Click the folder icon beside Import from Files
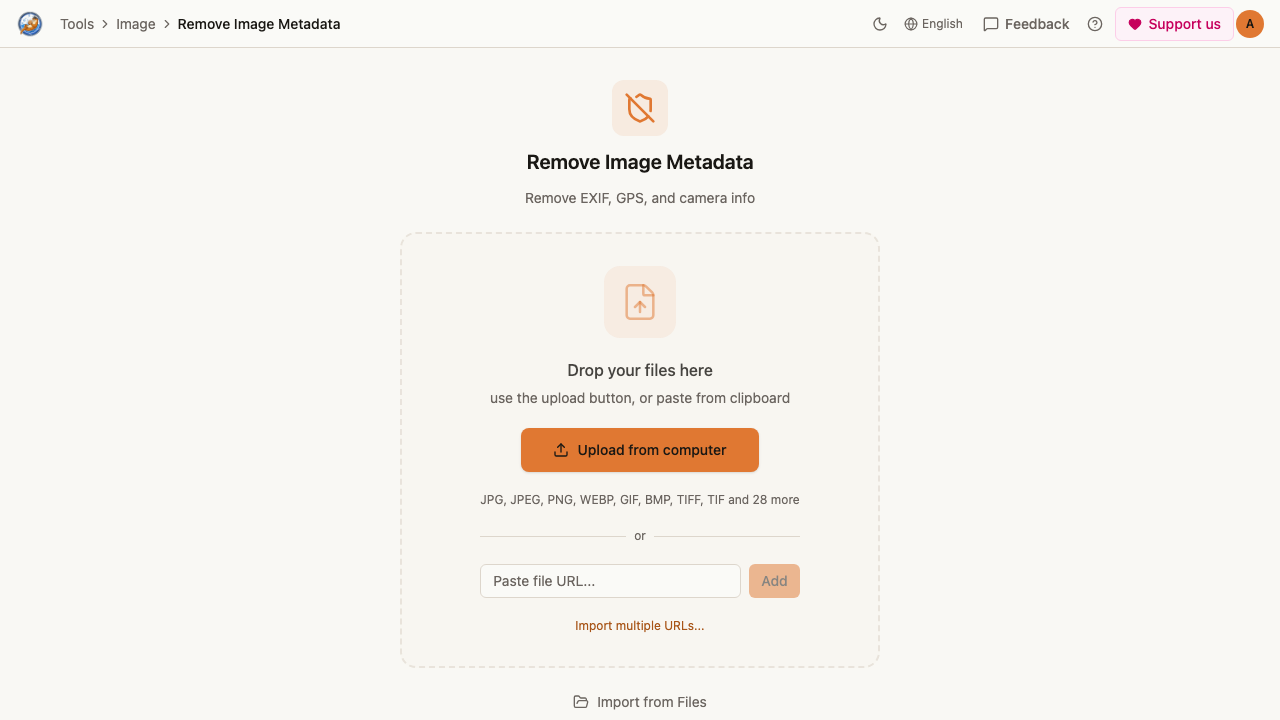The height and width of the screenshot is (720, 1280). [x=581, y=702]
